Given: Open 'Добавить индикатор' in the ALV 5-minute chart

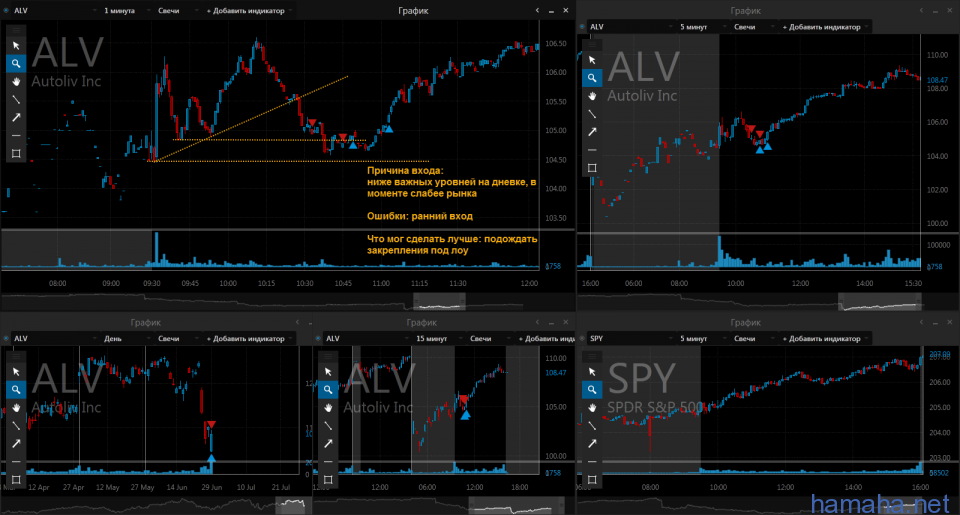Looking at the screenshot, I should pyautogui.click(x=825, y=27).
